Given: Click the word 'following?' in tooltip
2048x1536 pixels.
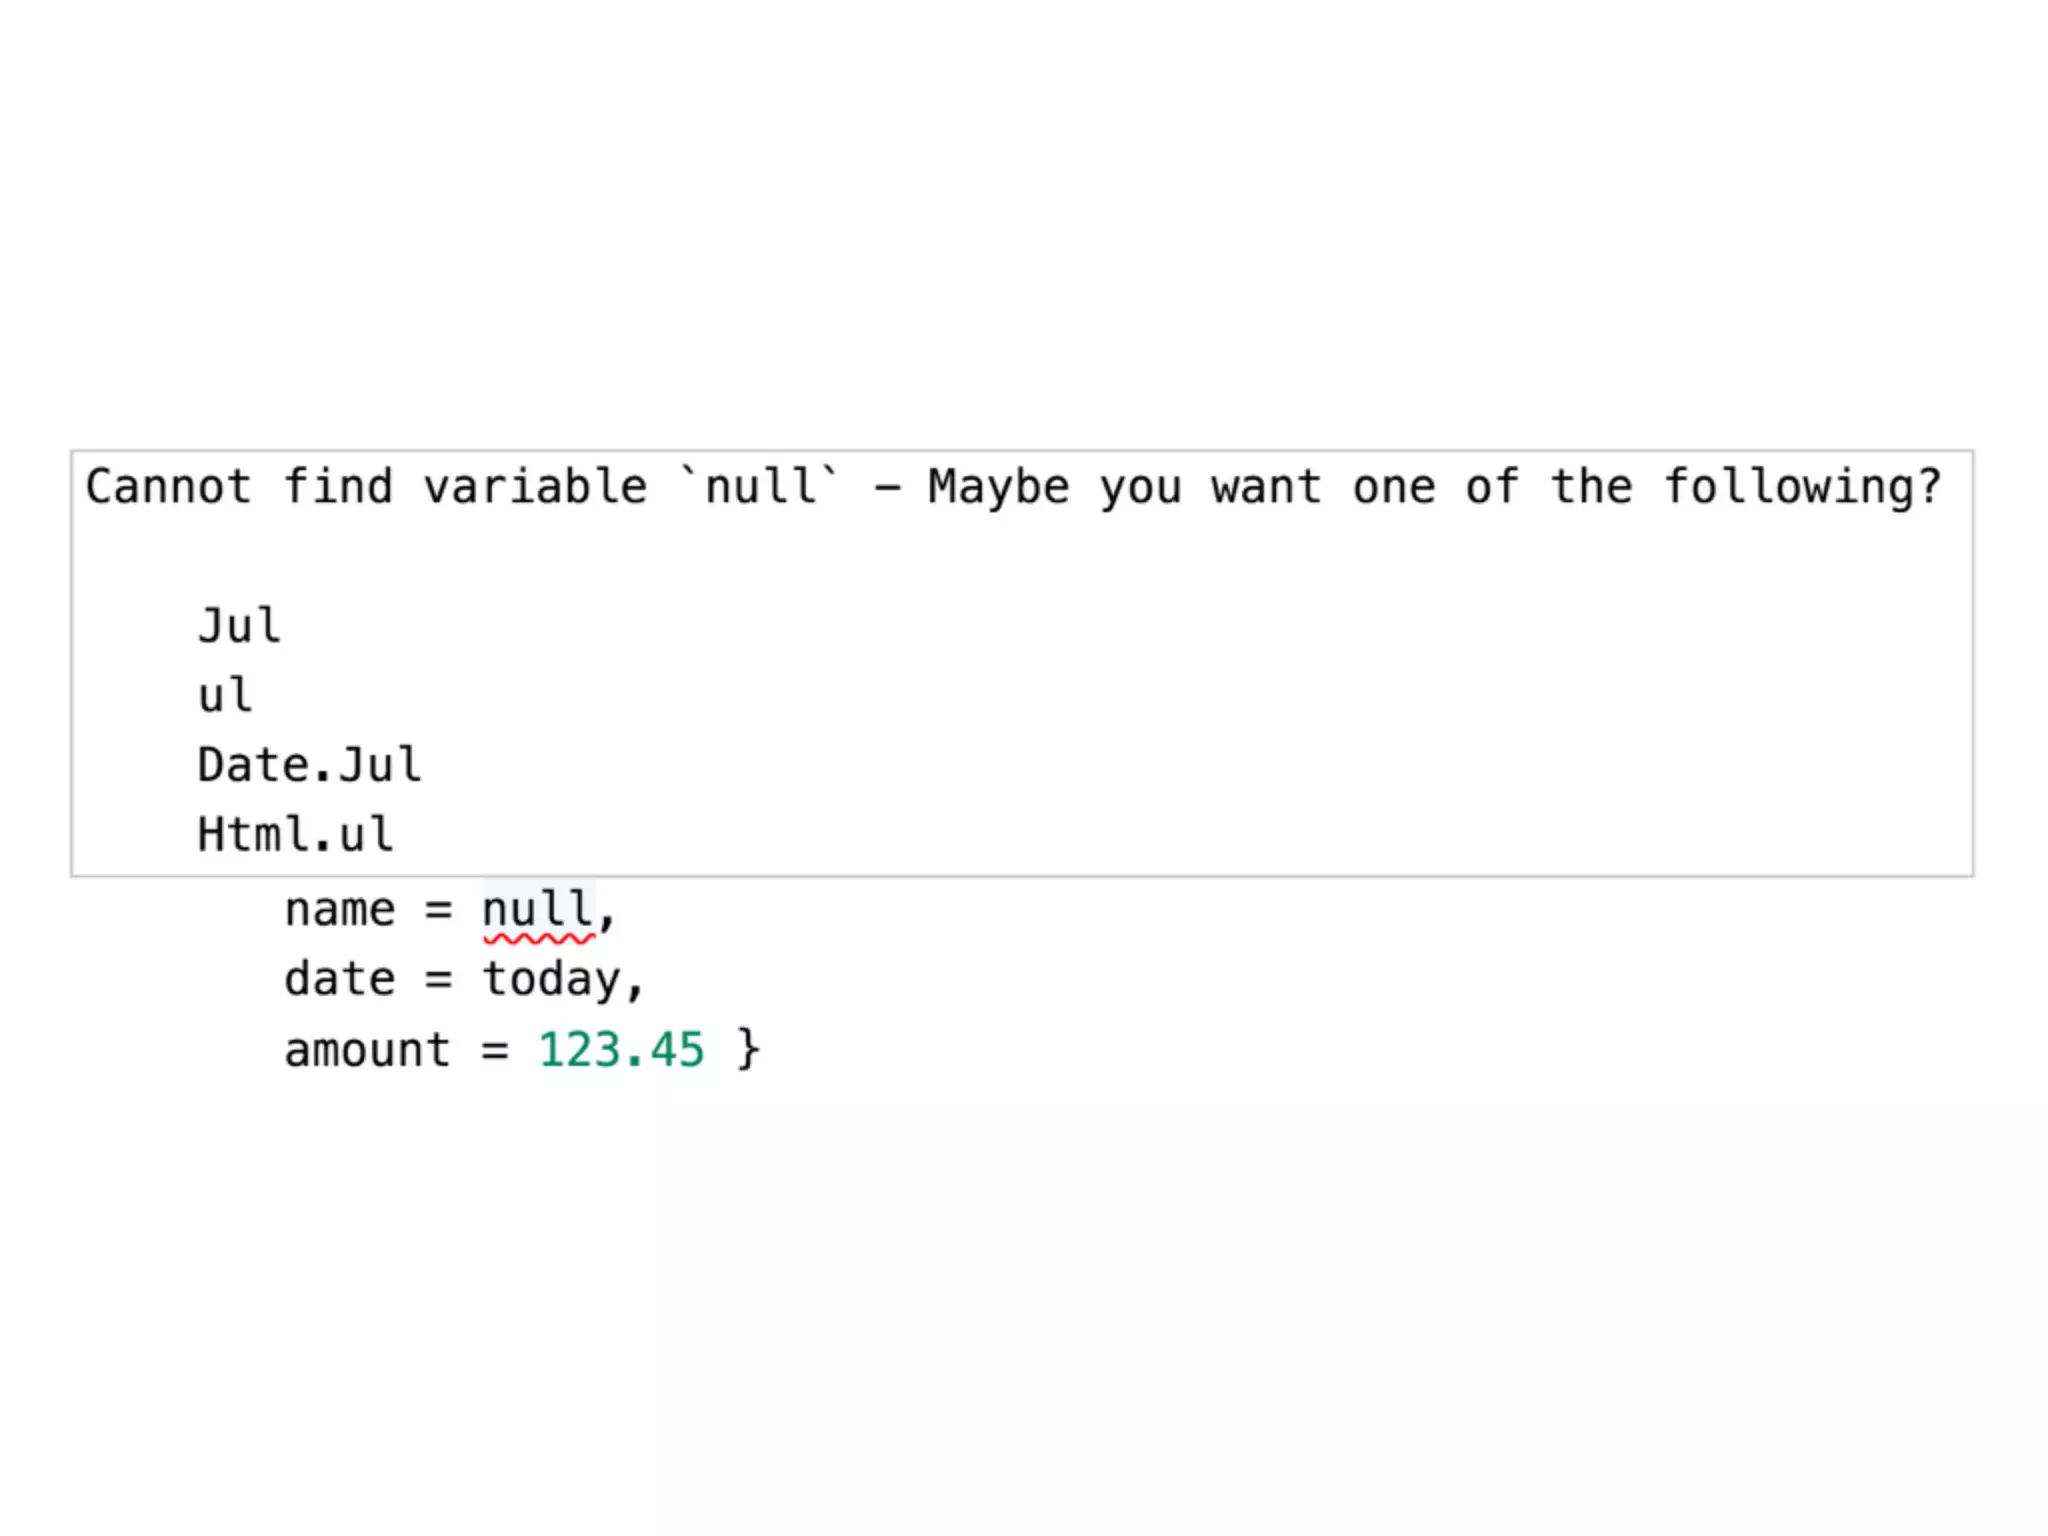Looking at the screenshot, I should 1803,488.
